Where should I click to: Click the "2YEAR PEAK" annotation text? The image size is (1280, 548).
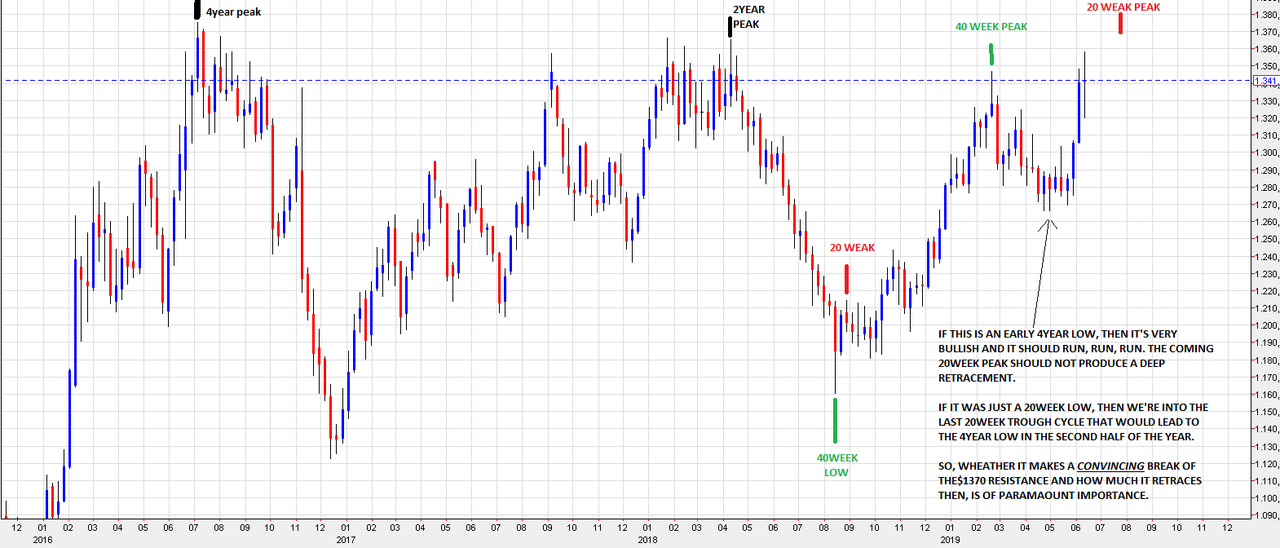click(747, 16)
